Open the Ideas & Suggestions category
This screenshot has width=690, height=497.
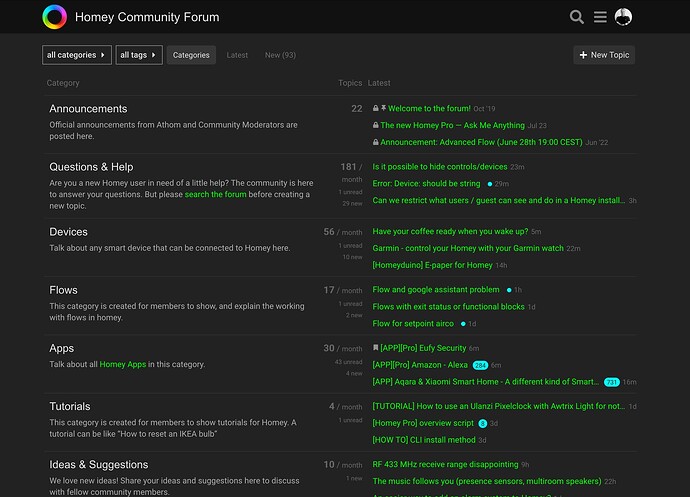99,464
